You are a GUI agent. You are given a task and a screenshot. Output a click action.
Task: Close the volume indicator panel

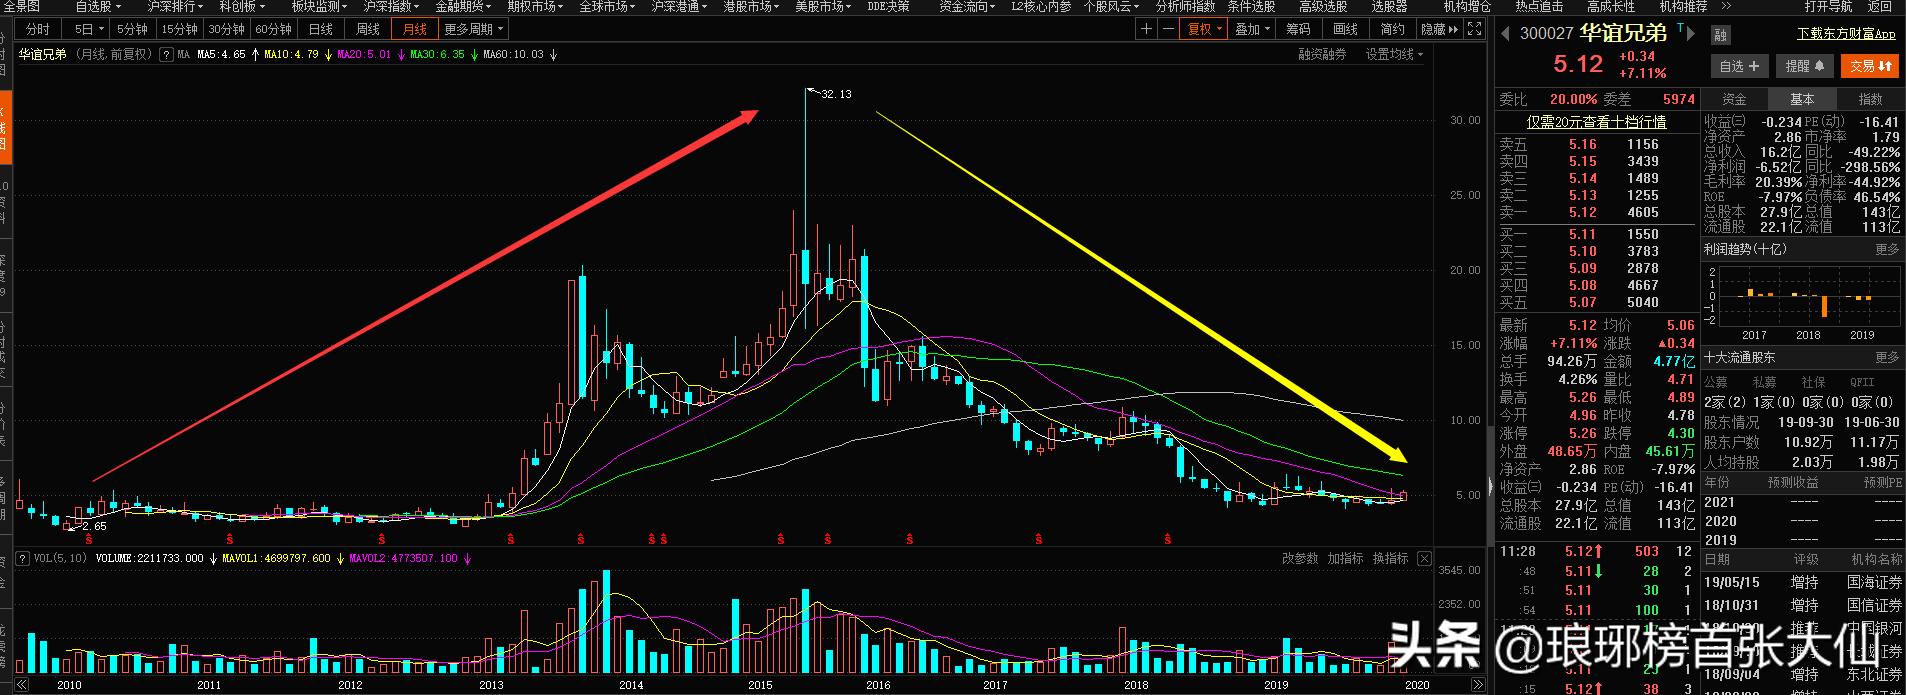(x=1424, y=558)
